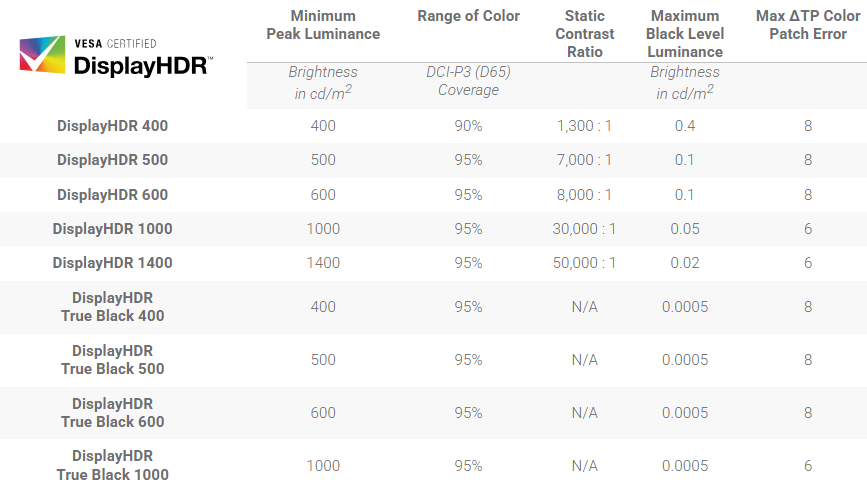Select the 90% color coverage cell

point(468,126)
